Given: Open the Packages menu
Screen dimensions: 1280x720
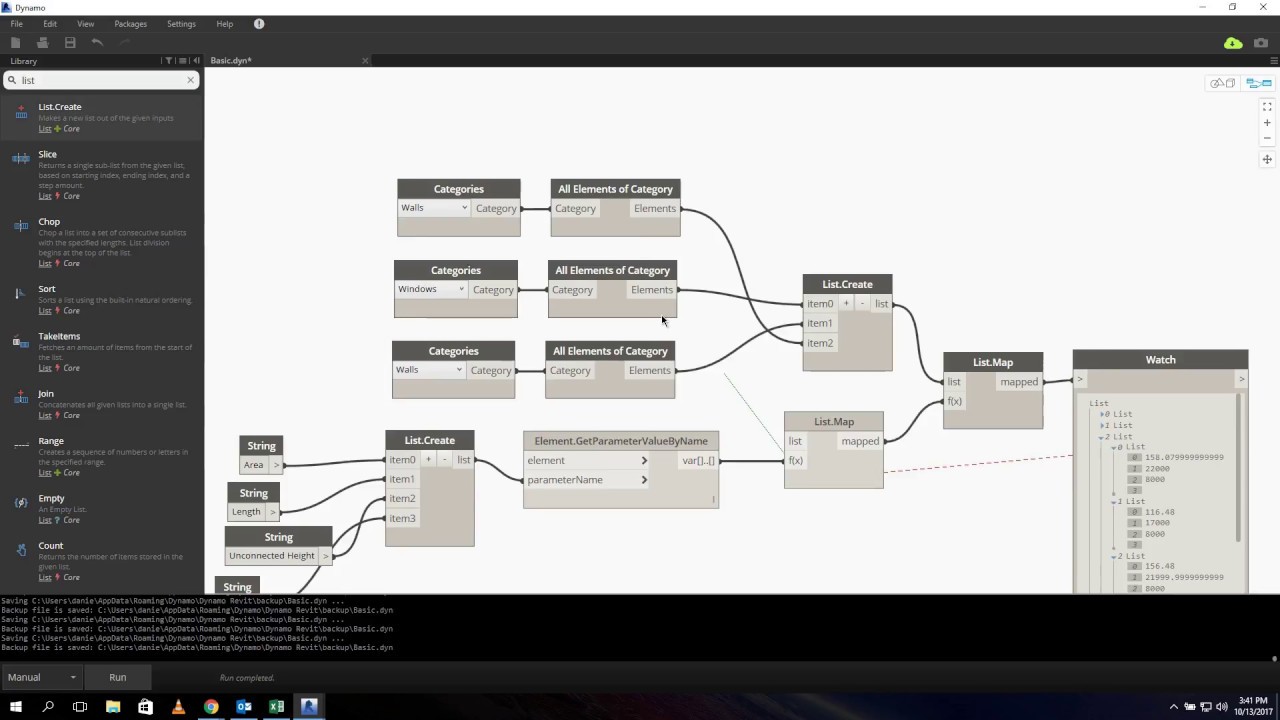Looking at the screenshot, I should (x=130, y=23).
